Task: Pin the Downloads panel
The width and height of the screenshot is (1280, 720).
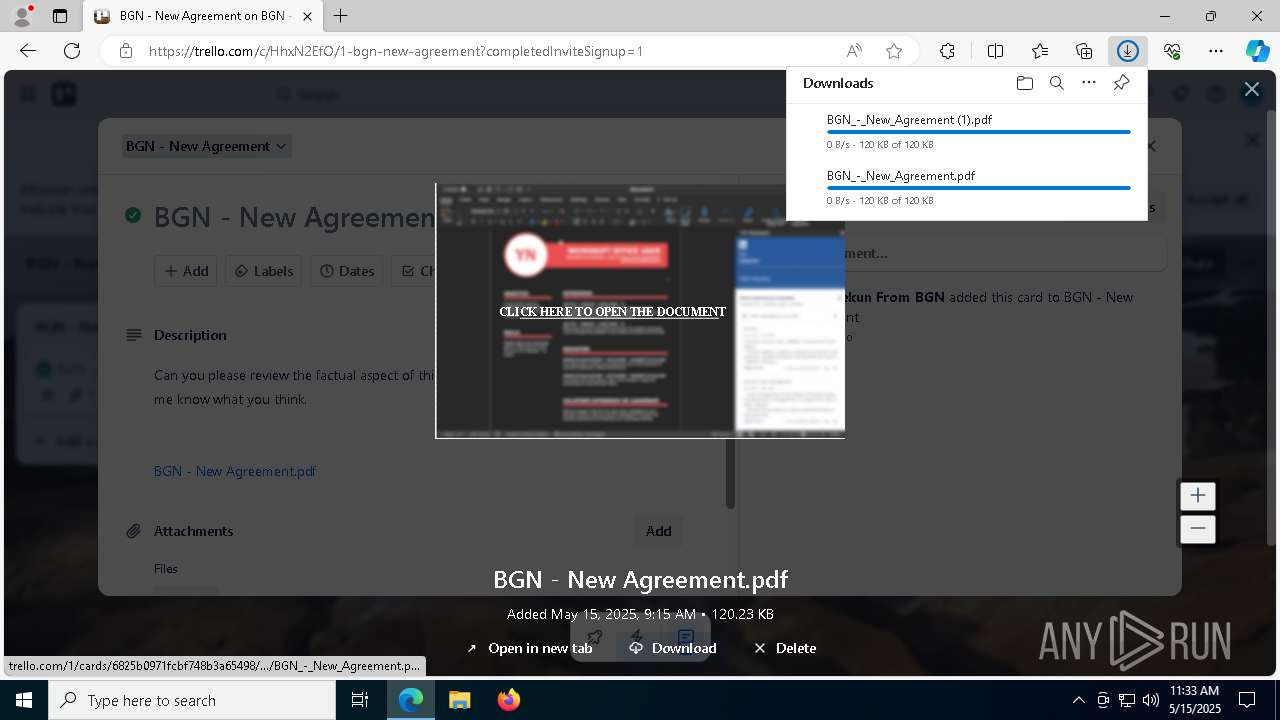Action: coord(1121,83)
